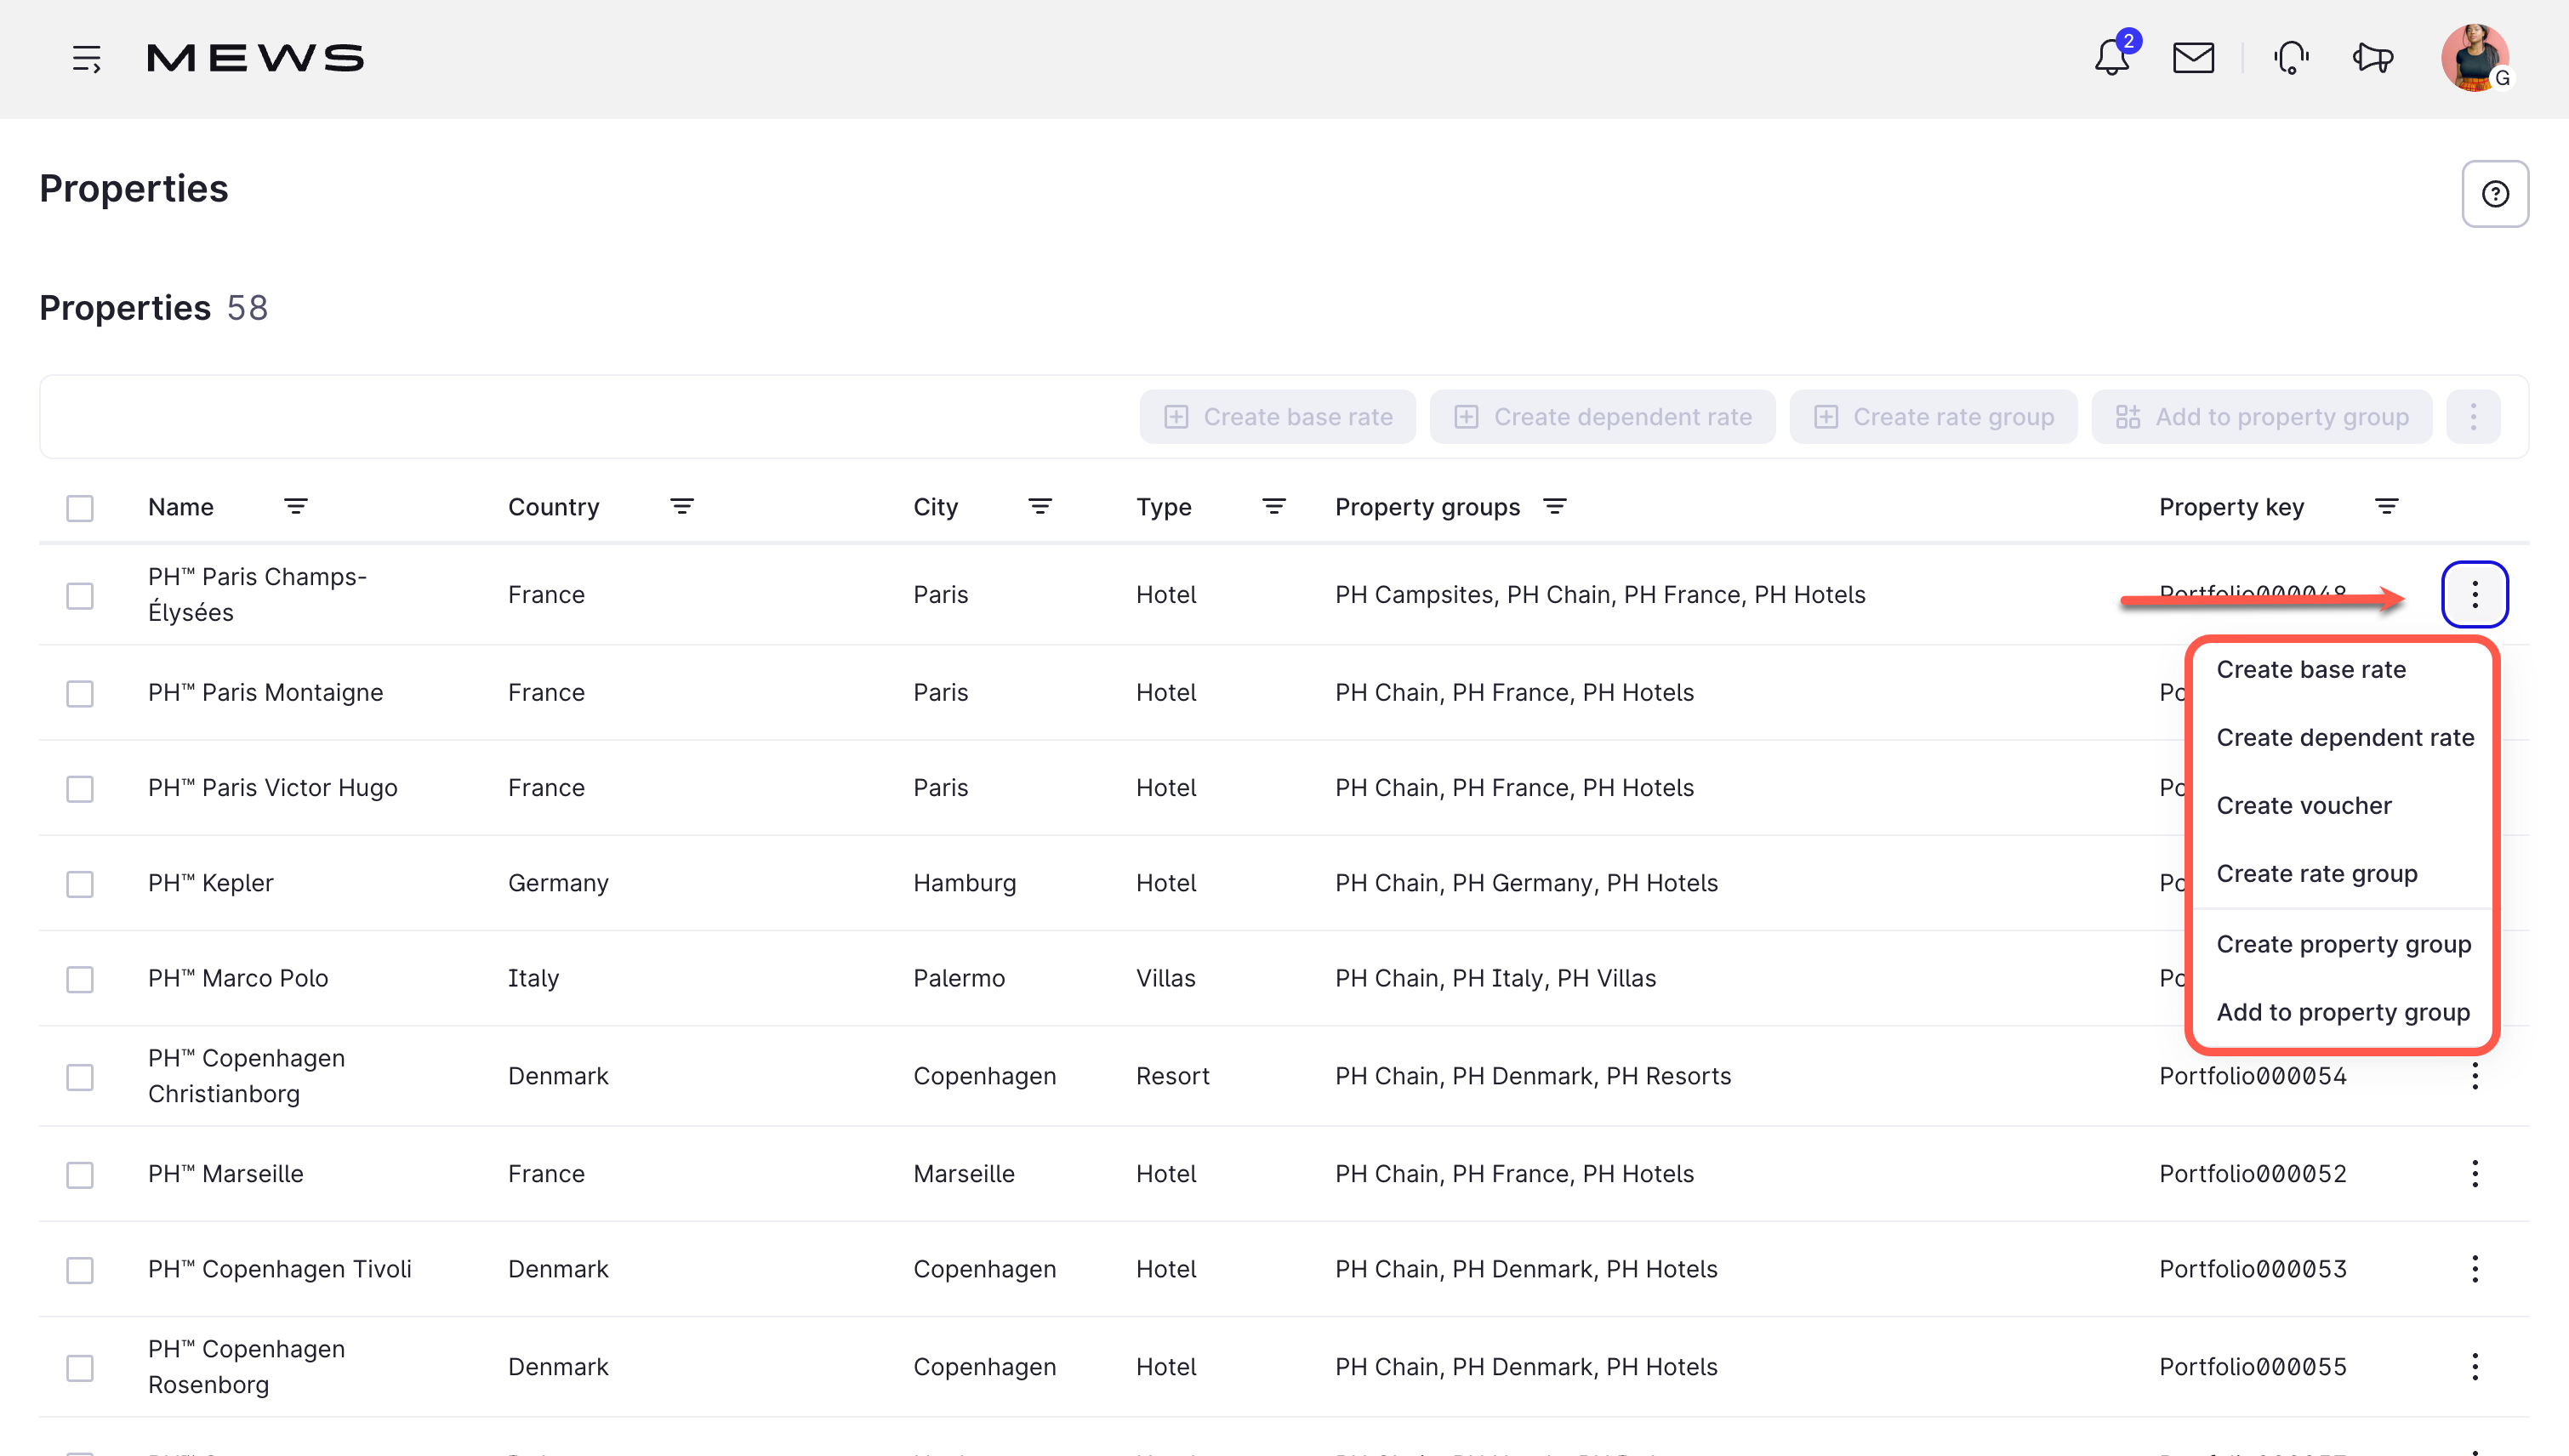Image resolution: width=2569 pixels, height=1456 pixels.
Task: Open more options for PH Copenhagen Rosenborg
Action: (x=2475, y=1367)
